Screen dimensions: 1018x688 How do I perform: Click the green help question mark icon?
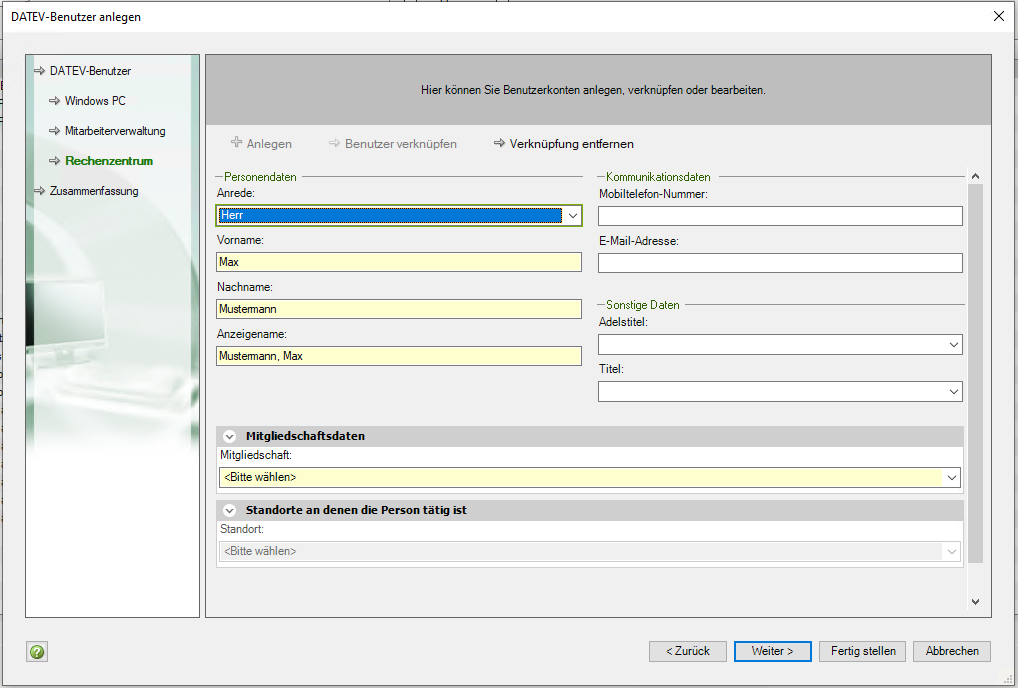37,652
